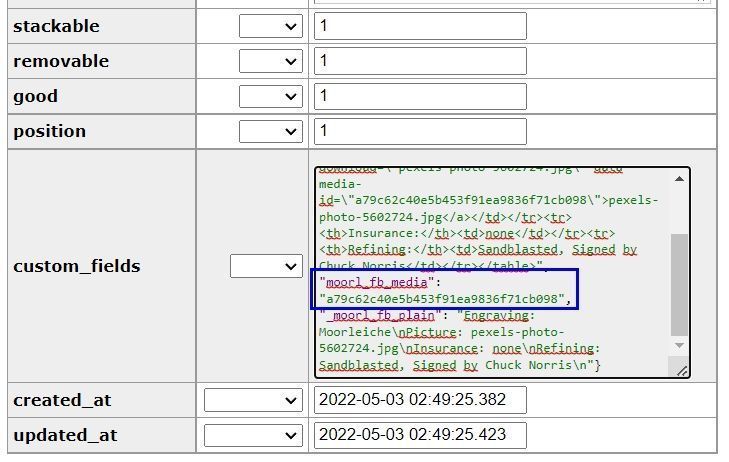Open the updated_at function dropdown
729x462 pixels.
(252, 435)
